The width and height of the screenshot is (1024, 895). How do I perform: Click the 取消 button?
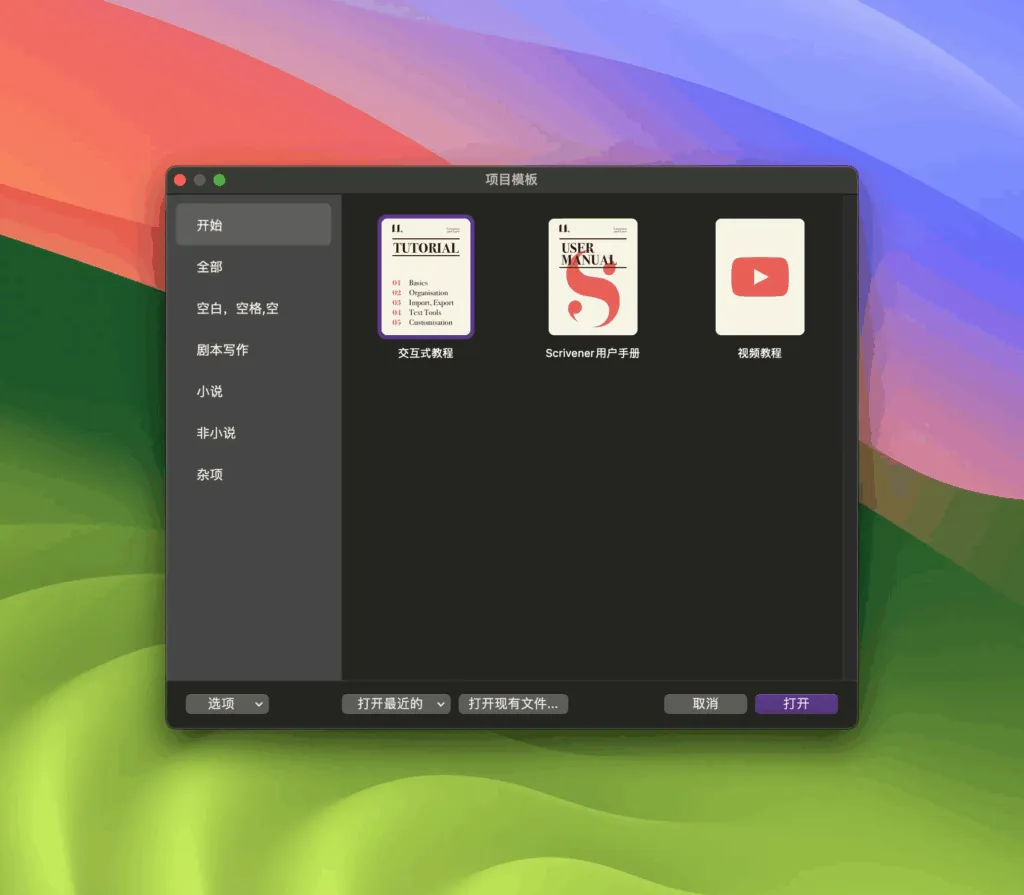tap(705, 704)
